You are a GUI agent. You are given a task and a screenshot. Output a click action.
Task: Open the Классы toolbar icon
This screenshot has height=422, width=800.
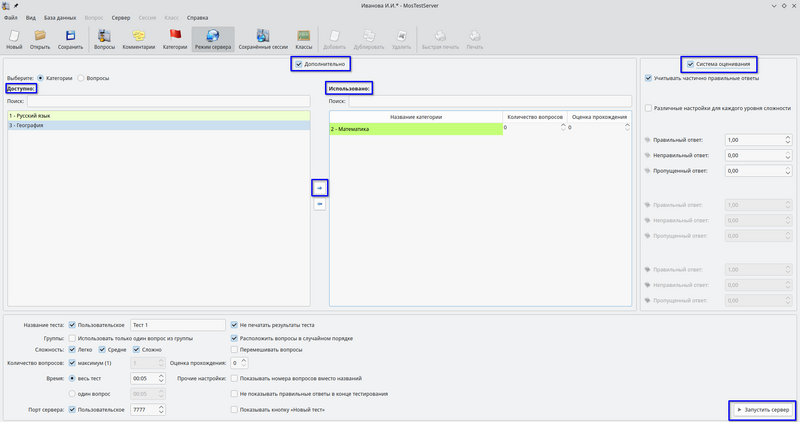[303, 39]
